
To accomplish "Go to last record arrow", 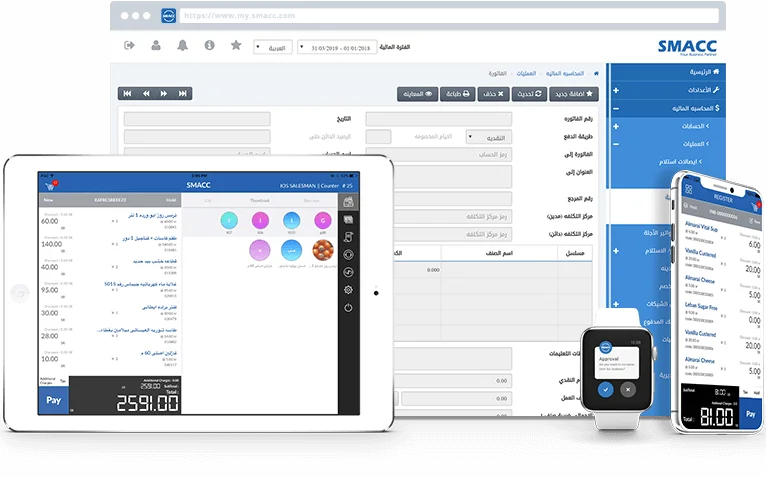I will [182, 93].
